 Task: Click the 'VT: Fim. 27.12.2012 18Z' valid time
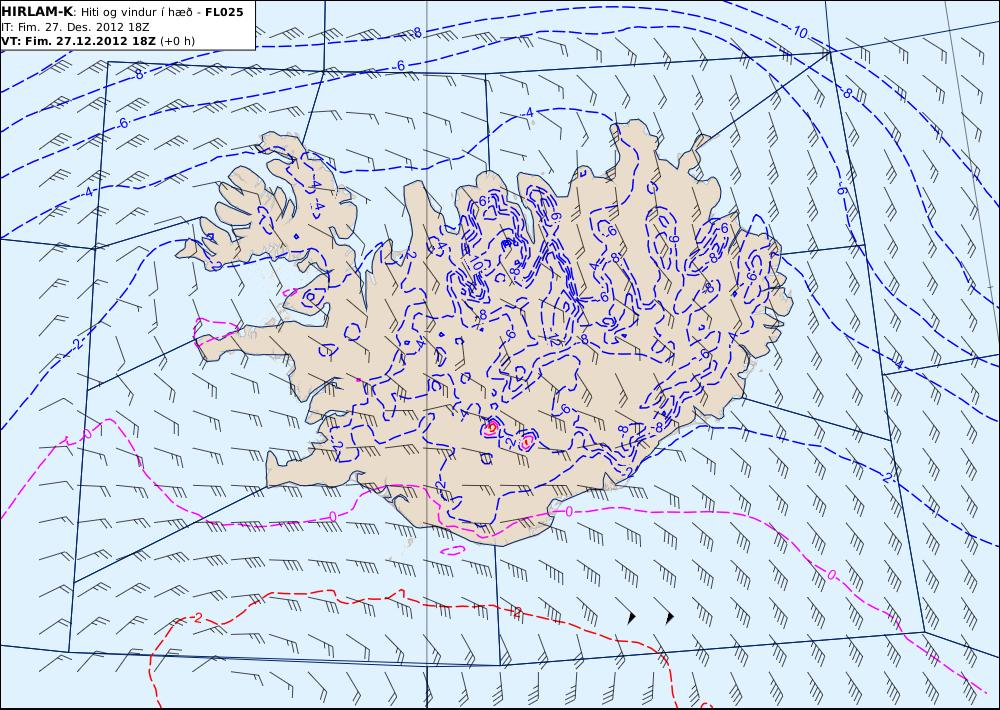(x=78, y=41)
